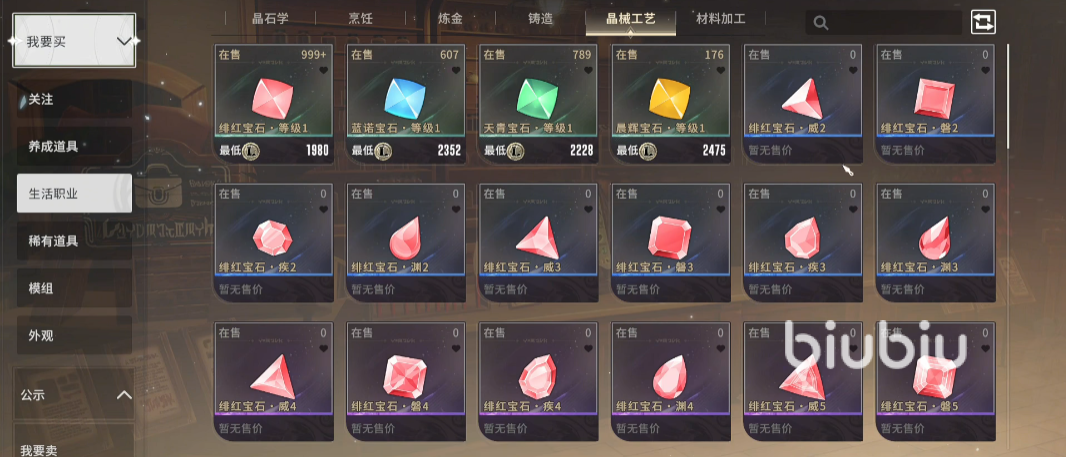Expand the 生活职业 category in sidebar
1066x457 pixels.
[75, 193]
